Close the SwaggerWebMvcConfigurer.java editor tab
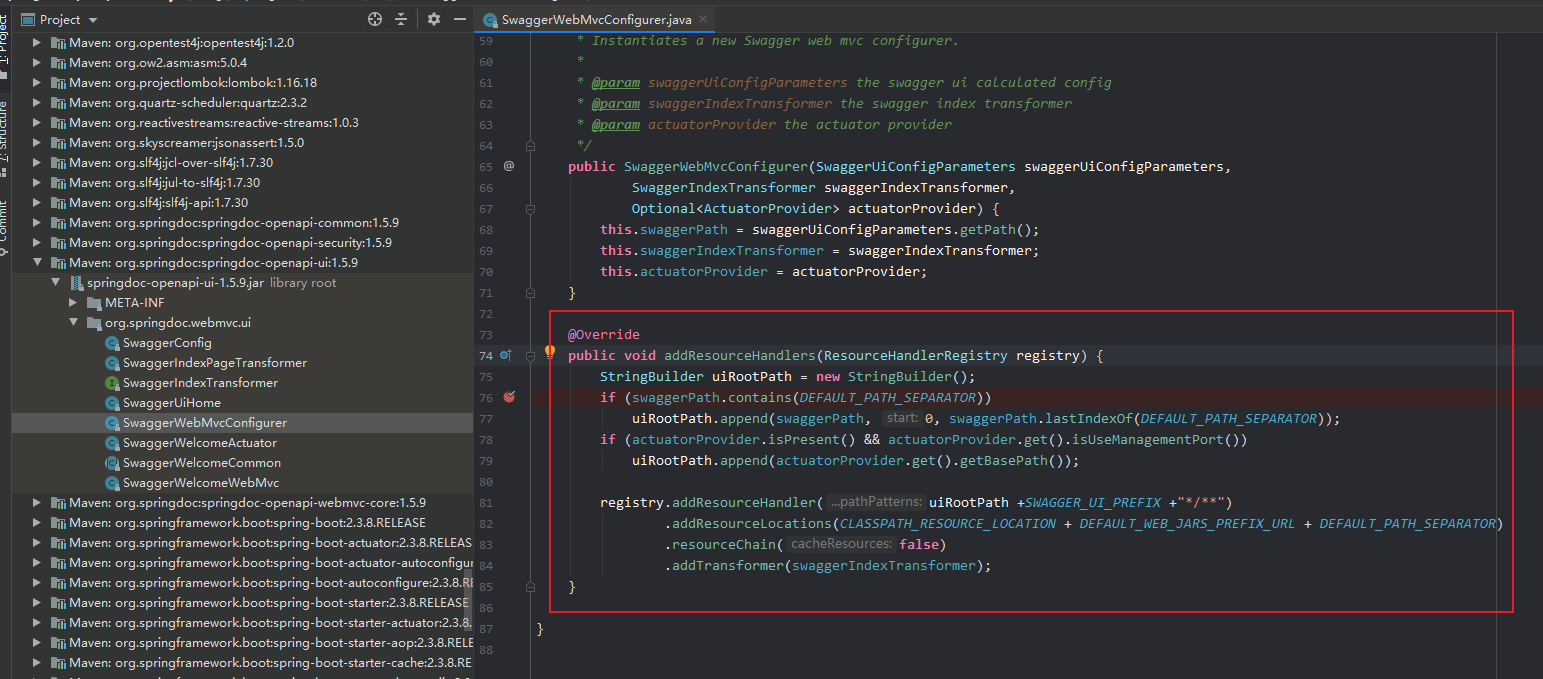 click(x=703, y=19)
